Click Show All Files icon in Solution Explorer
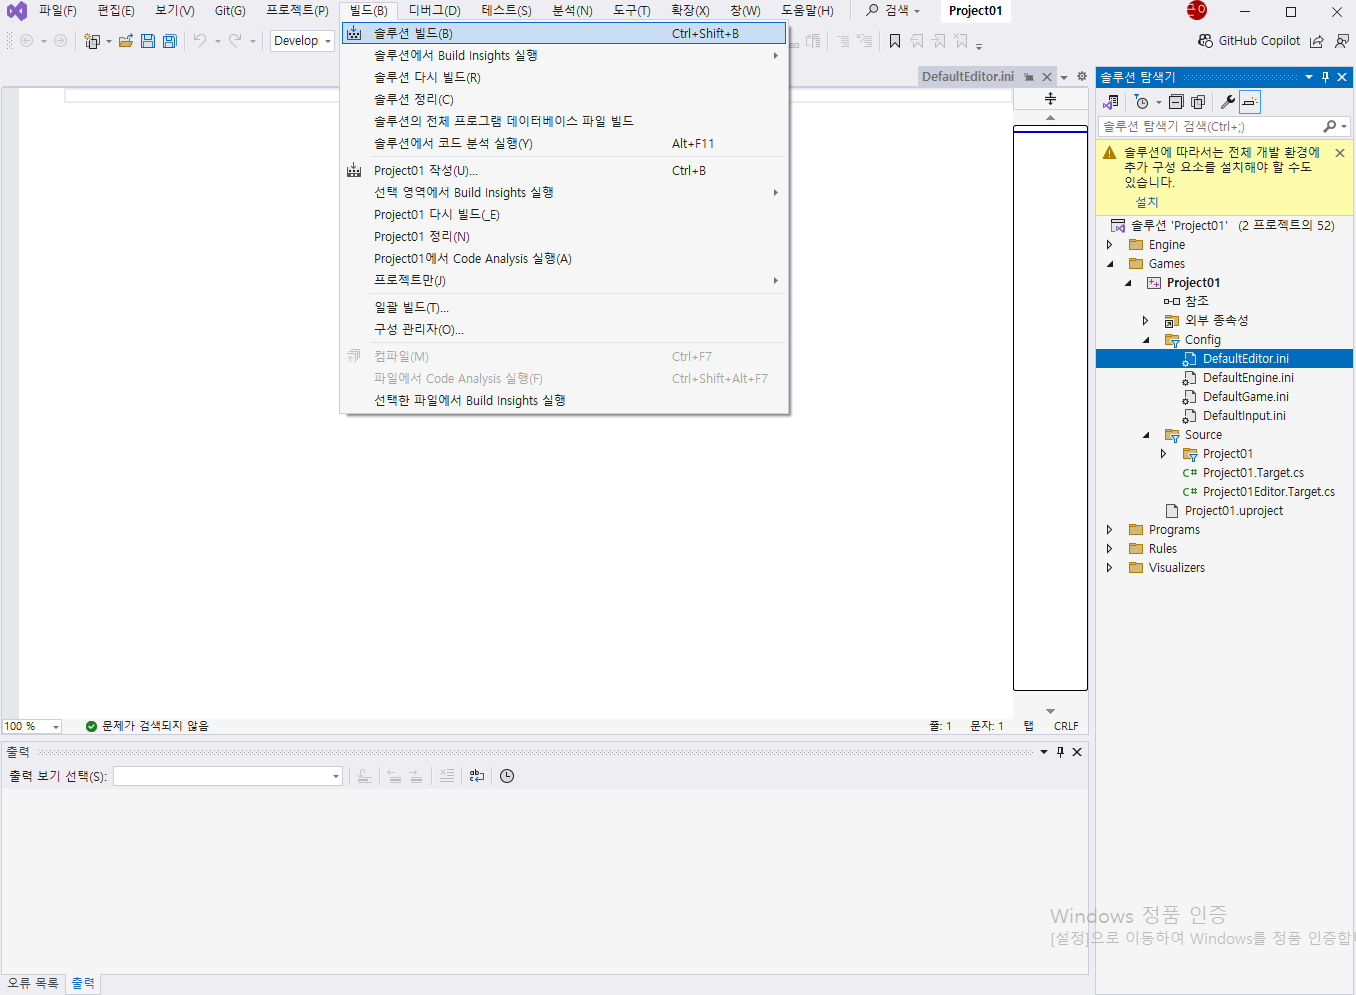Viewport: 1356px width, 995px height. tap(1198, 102)
